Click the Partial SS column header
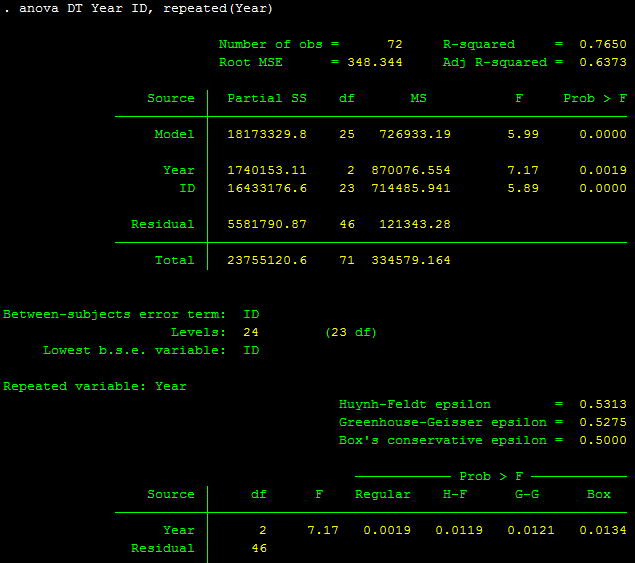The height and width of the screenshot is (563, 635). [267, 99]
